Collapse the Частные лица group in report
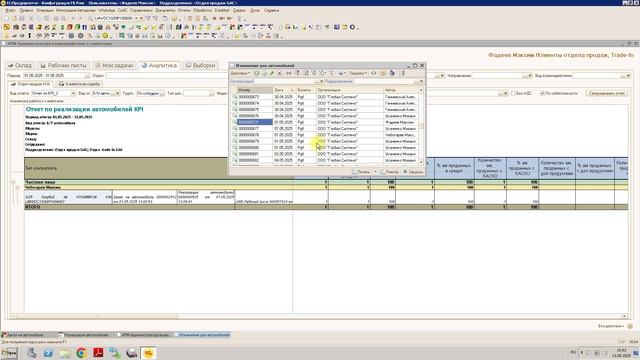Image resolution: width=640 pixels, height=360 pixels. pos(13,182)
